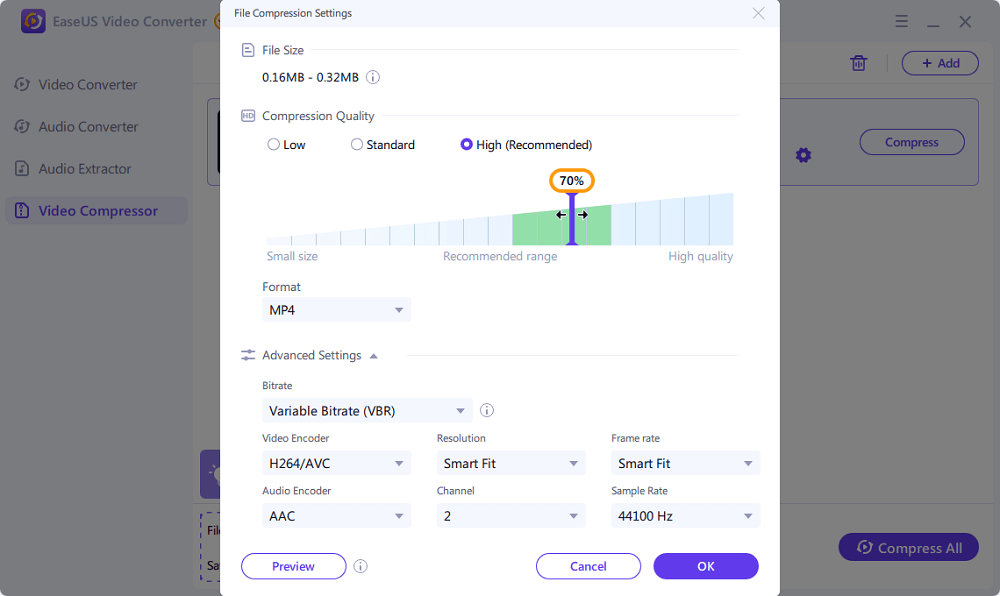This screenshot has width=1000, height=596.
Task: Close the File Compression Settings dialog
Action: tap(759, 13)
